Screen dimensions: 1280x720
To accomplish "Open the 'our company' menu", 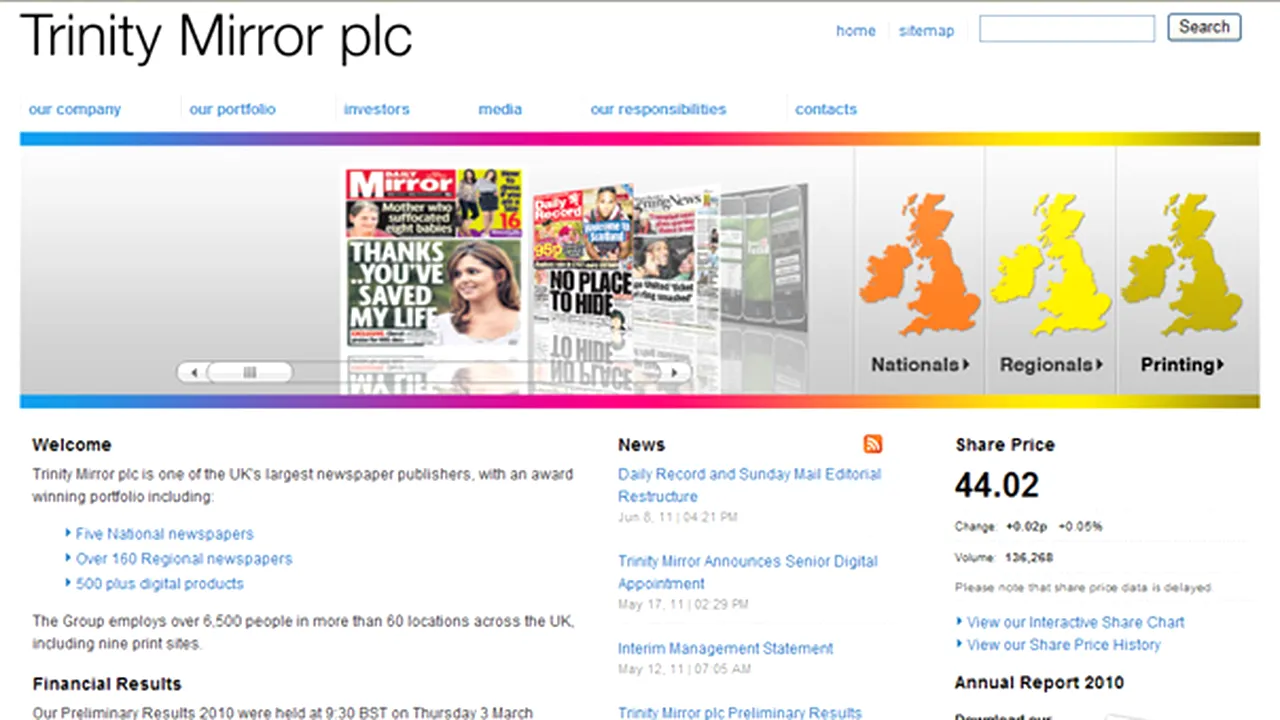I will tap(75, 109).
